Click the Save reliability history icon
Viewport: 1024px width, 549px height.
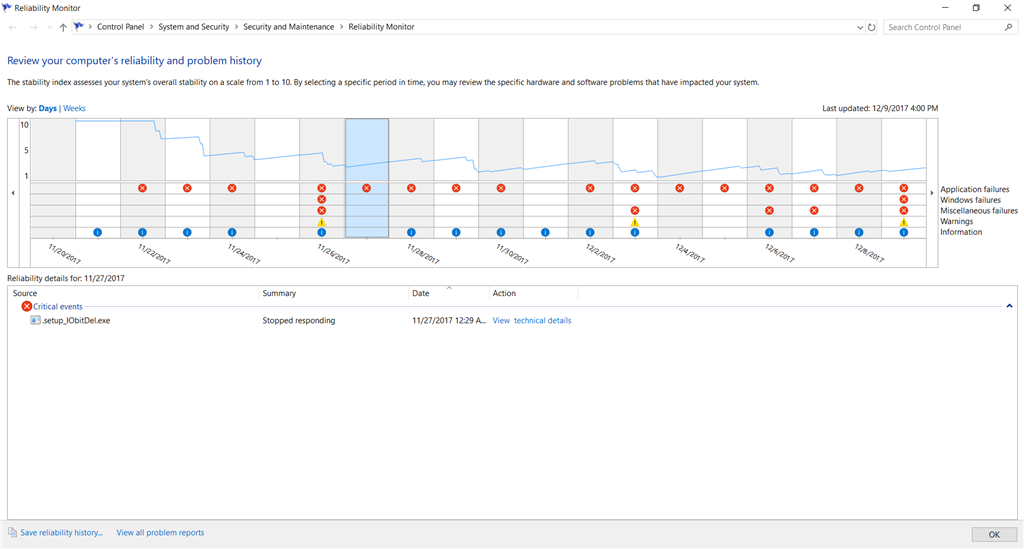[12, 533]
